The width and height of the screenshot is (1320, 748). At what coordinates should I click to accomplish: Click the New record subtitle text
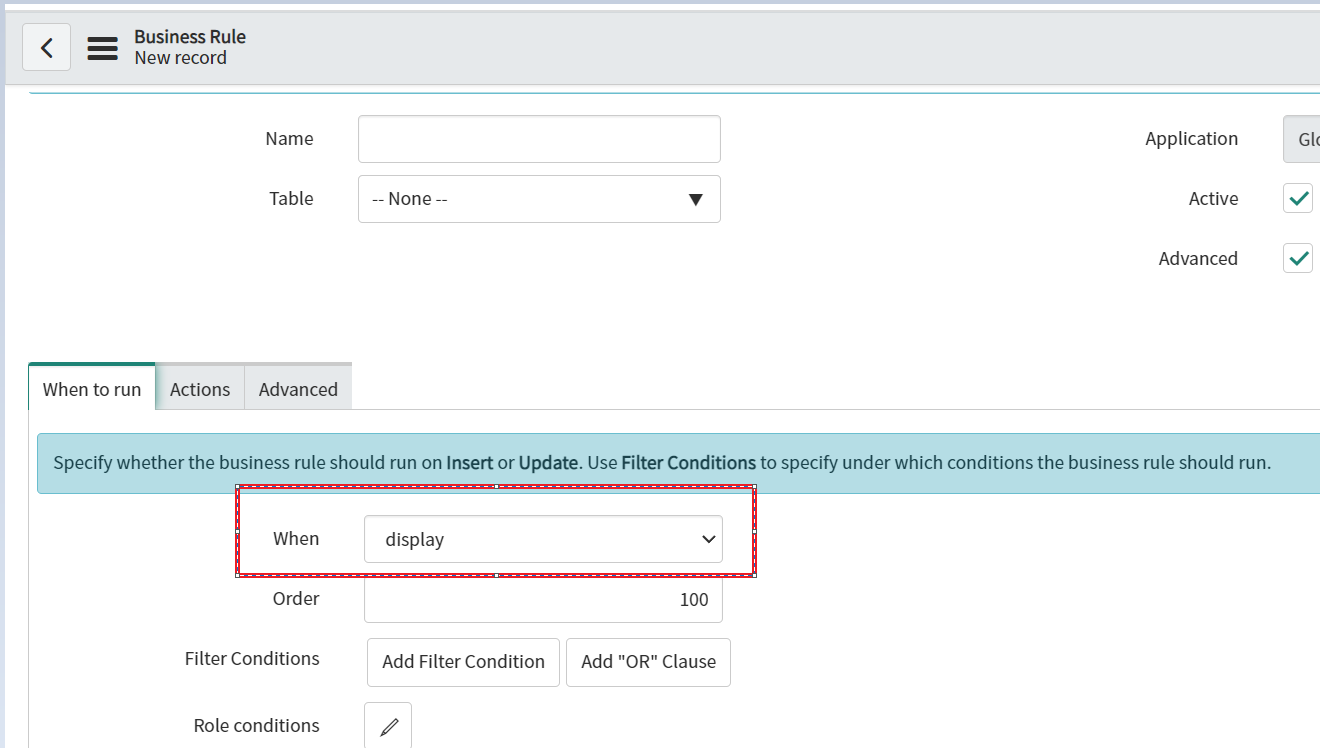tap(181, 58)
